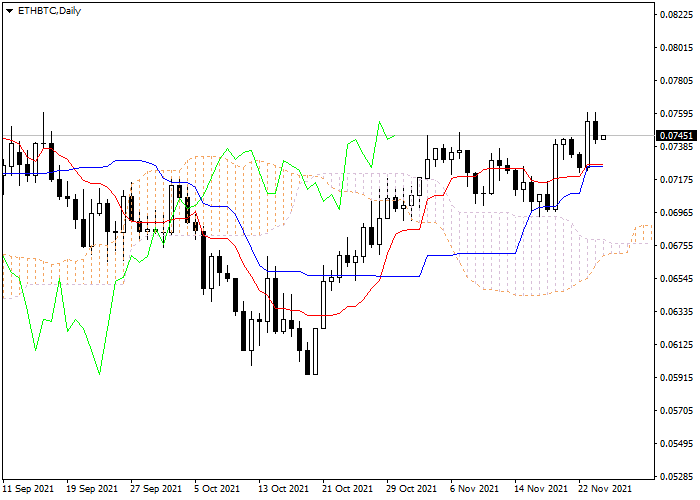
Task: Click the black triangle beside ETHBTC,Daily
Action: click(x=10, y=9)
